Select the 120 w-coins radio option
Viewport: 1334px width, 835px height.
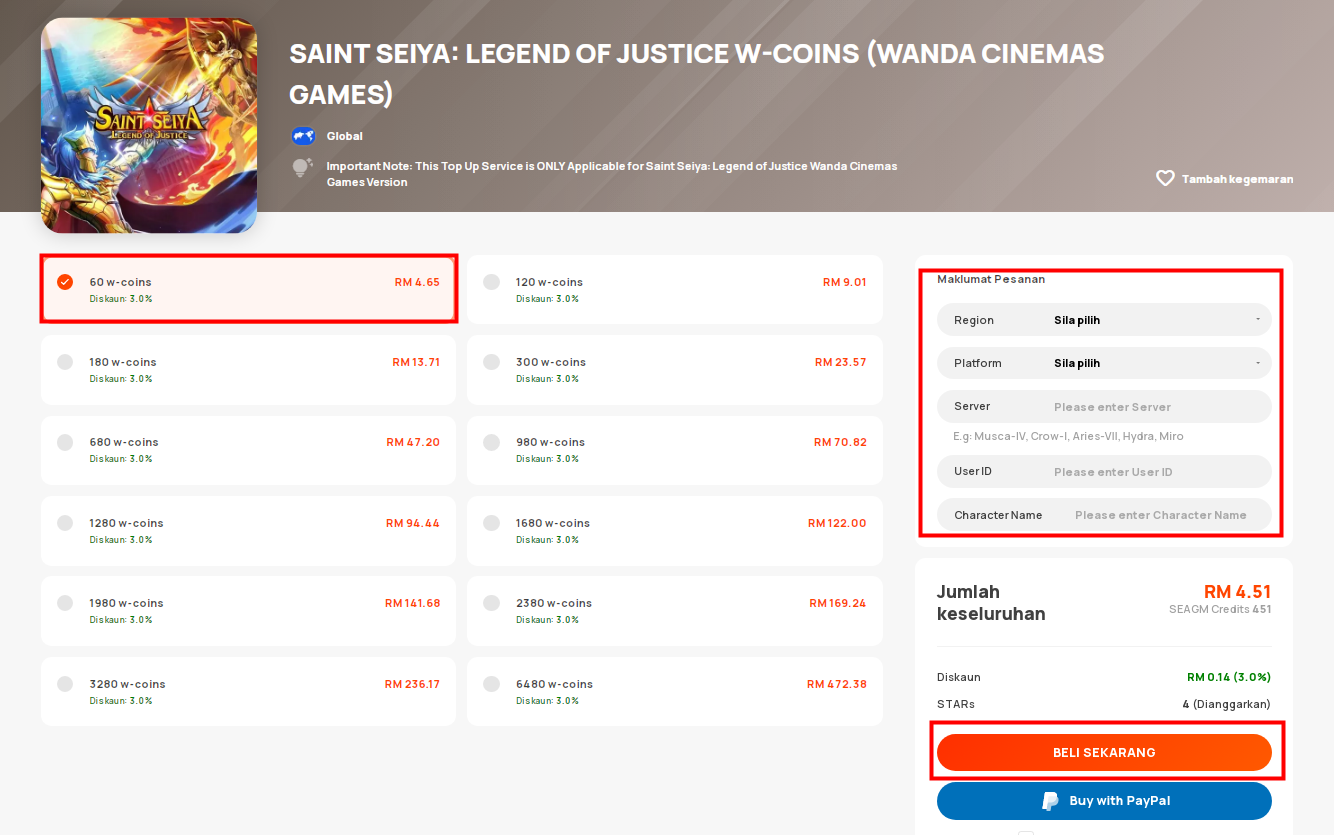[491, 282]
